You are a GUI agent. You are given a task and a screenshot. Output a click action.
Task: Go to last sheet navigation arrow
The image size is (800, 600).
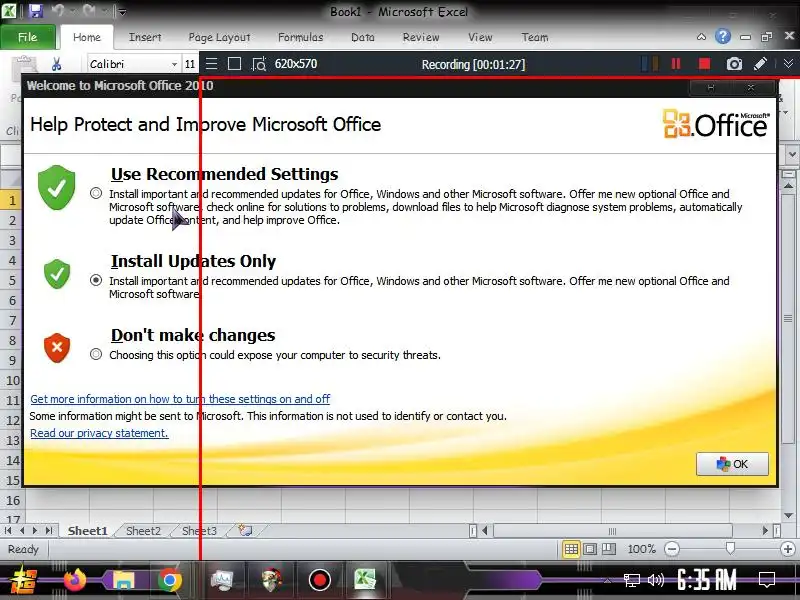49,531
